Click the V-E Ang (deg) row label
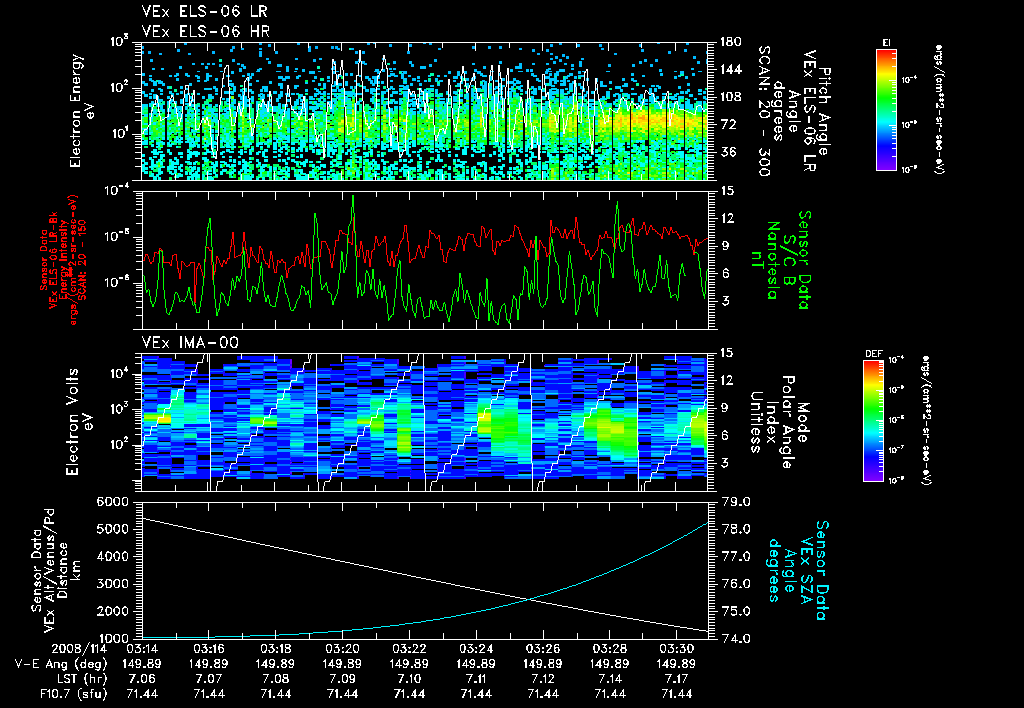Viewport: 1024px width, 708px height. click(x=61, y=664)
